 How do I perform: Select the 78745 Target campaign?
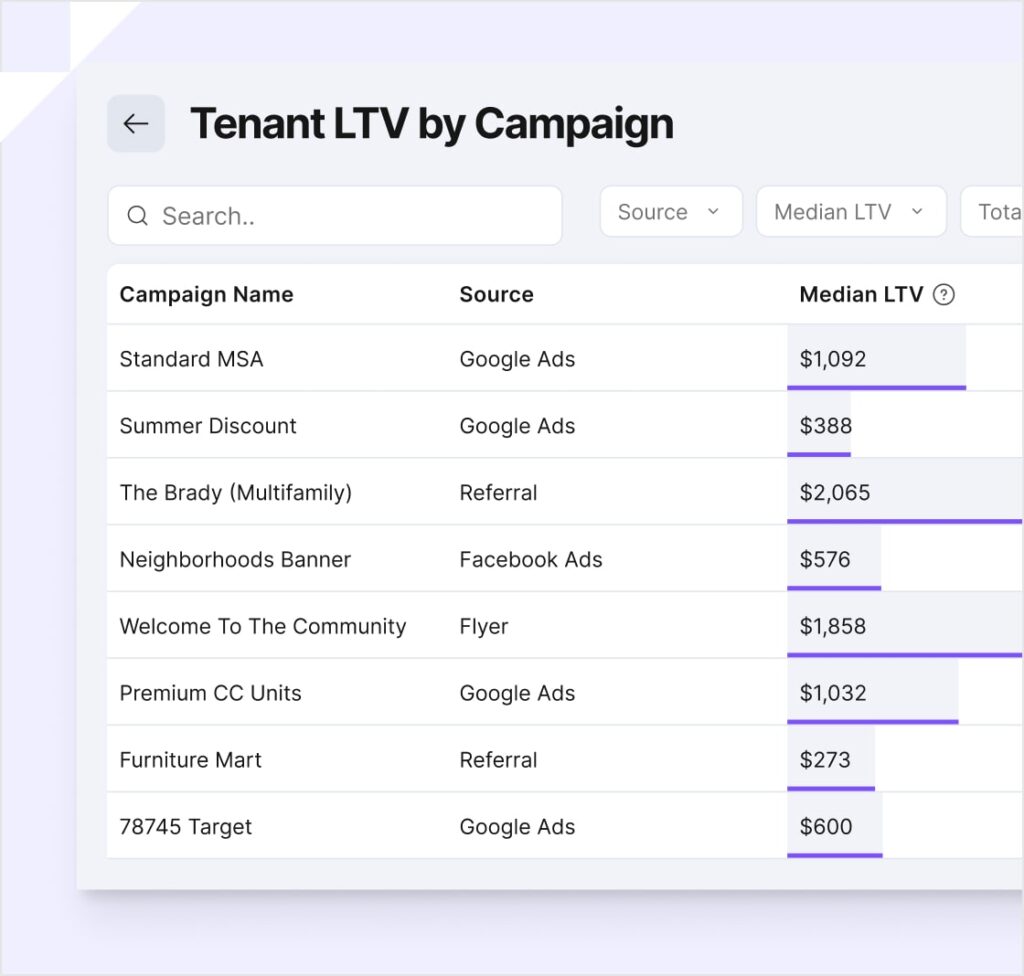coord(185,826)
